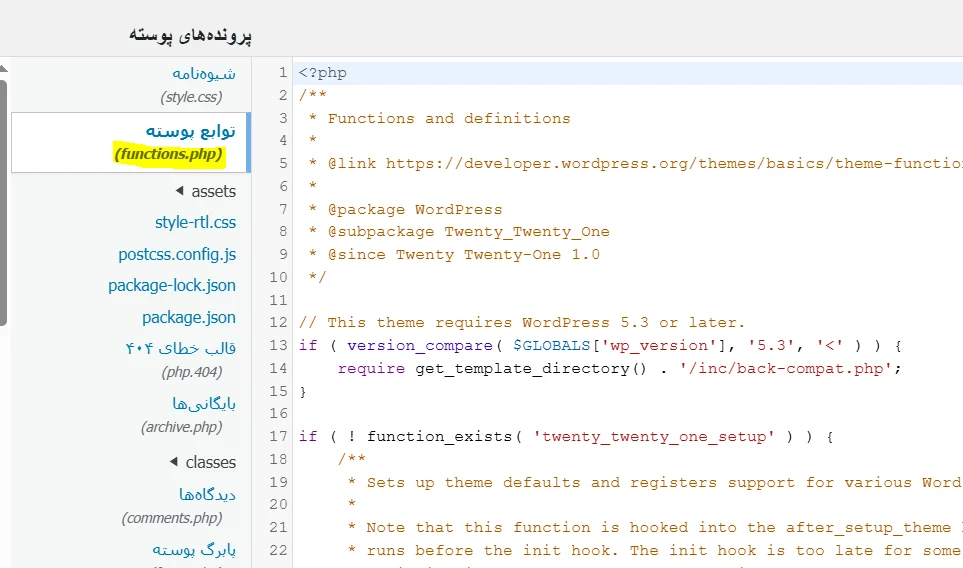Click line number 13 in the gutter
The image size is (963, 568).
[x=278, y=345]
